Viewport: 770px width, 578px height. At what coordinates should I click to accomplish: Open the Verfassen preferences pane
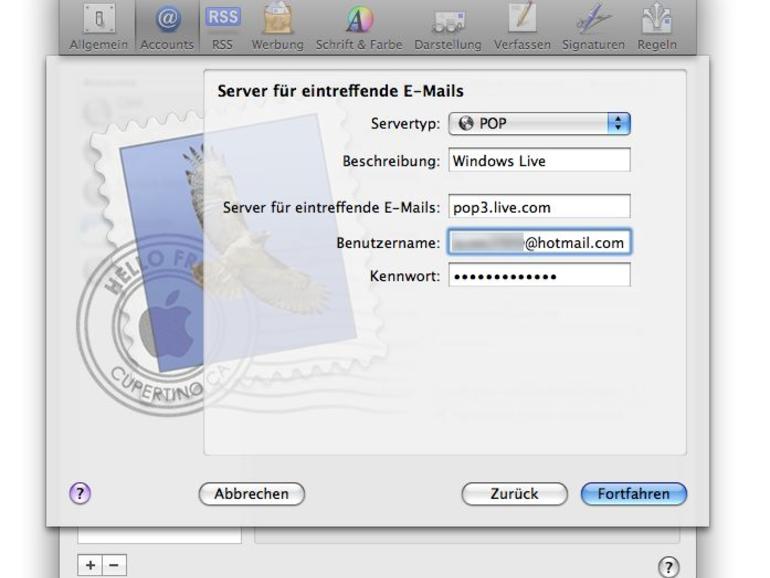click(522, 27)
